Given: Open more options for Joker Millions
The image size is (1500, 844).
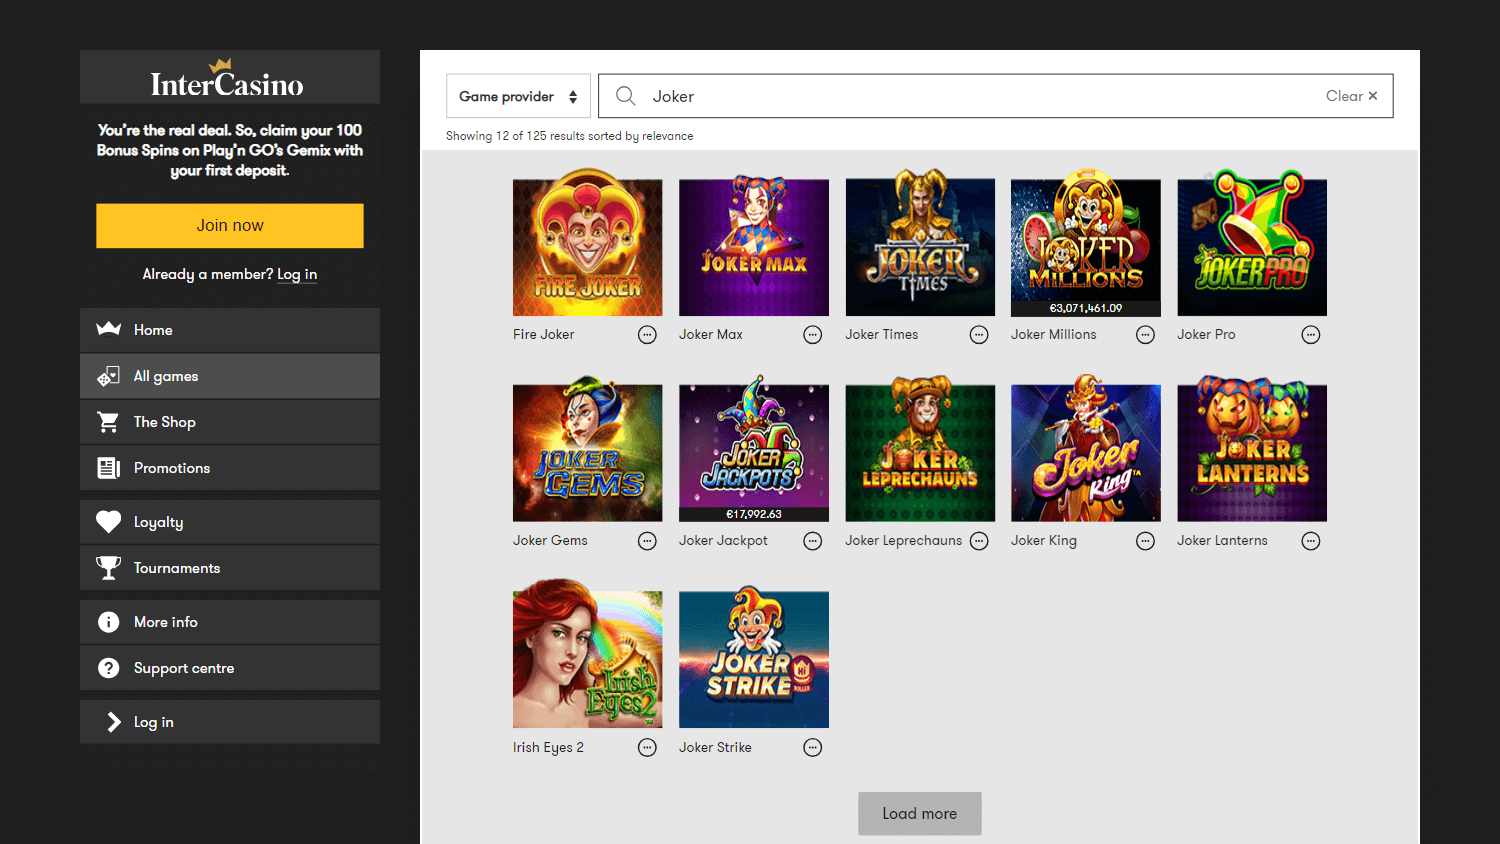Looking at the screenshot, I should coord(1145,335).
